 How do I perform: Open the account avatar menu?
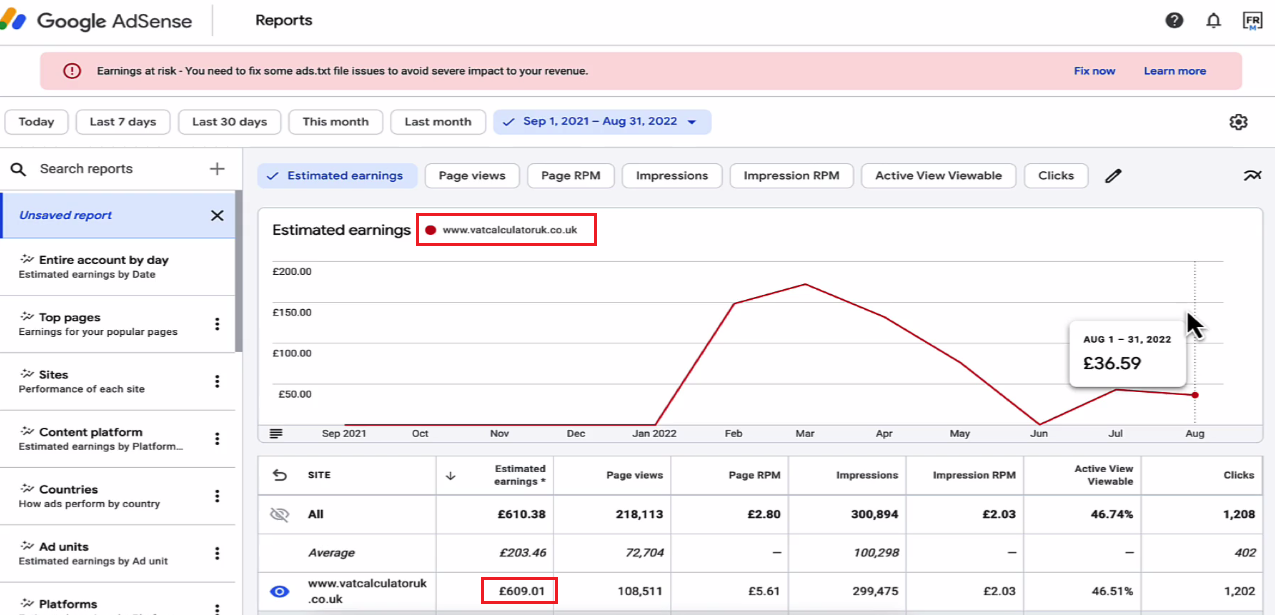(1252, 21)
